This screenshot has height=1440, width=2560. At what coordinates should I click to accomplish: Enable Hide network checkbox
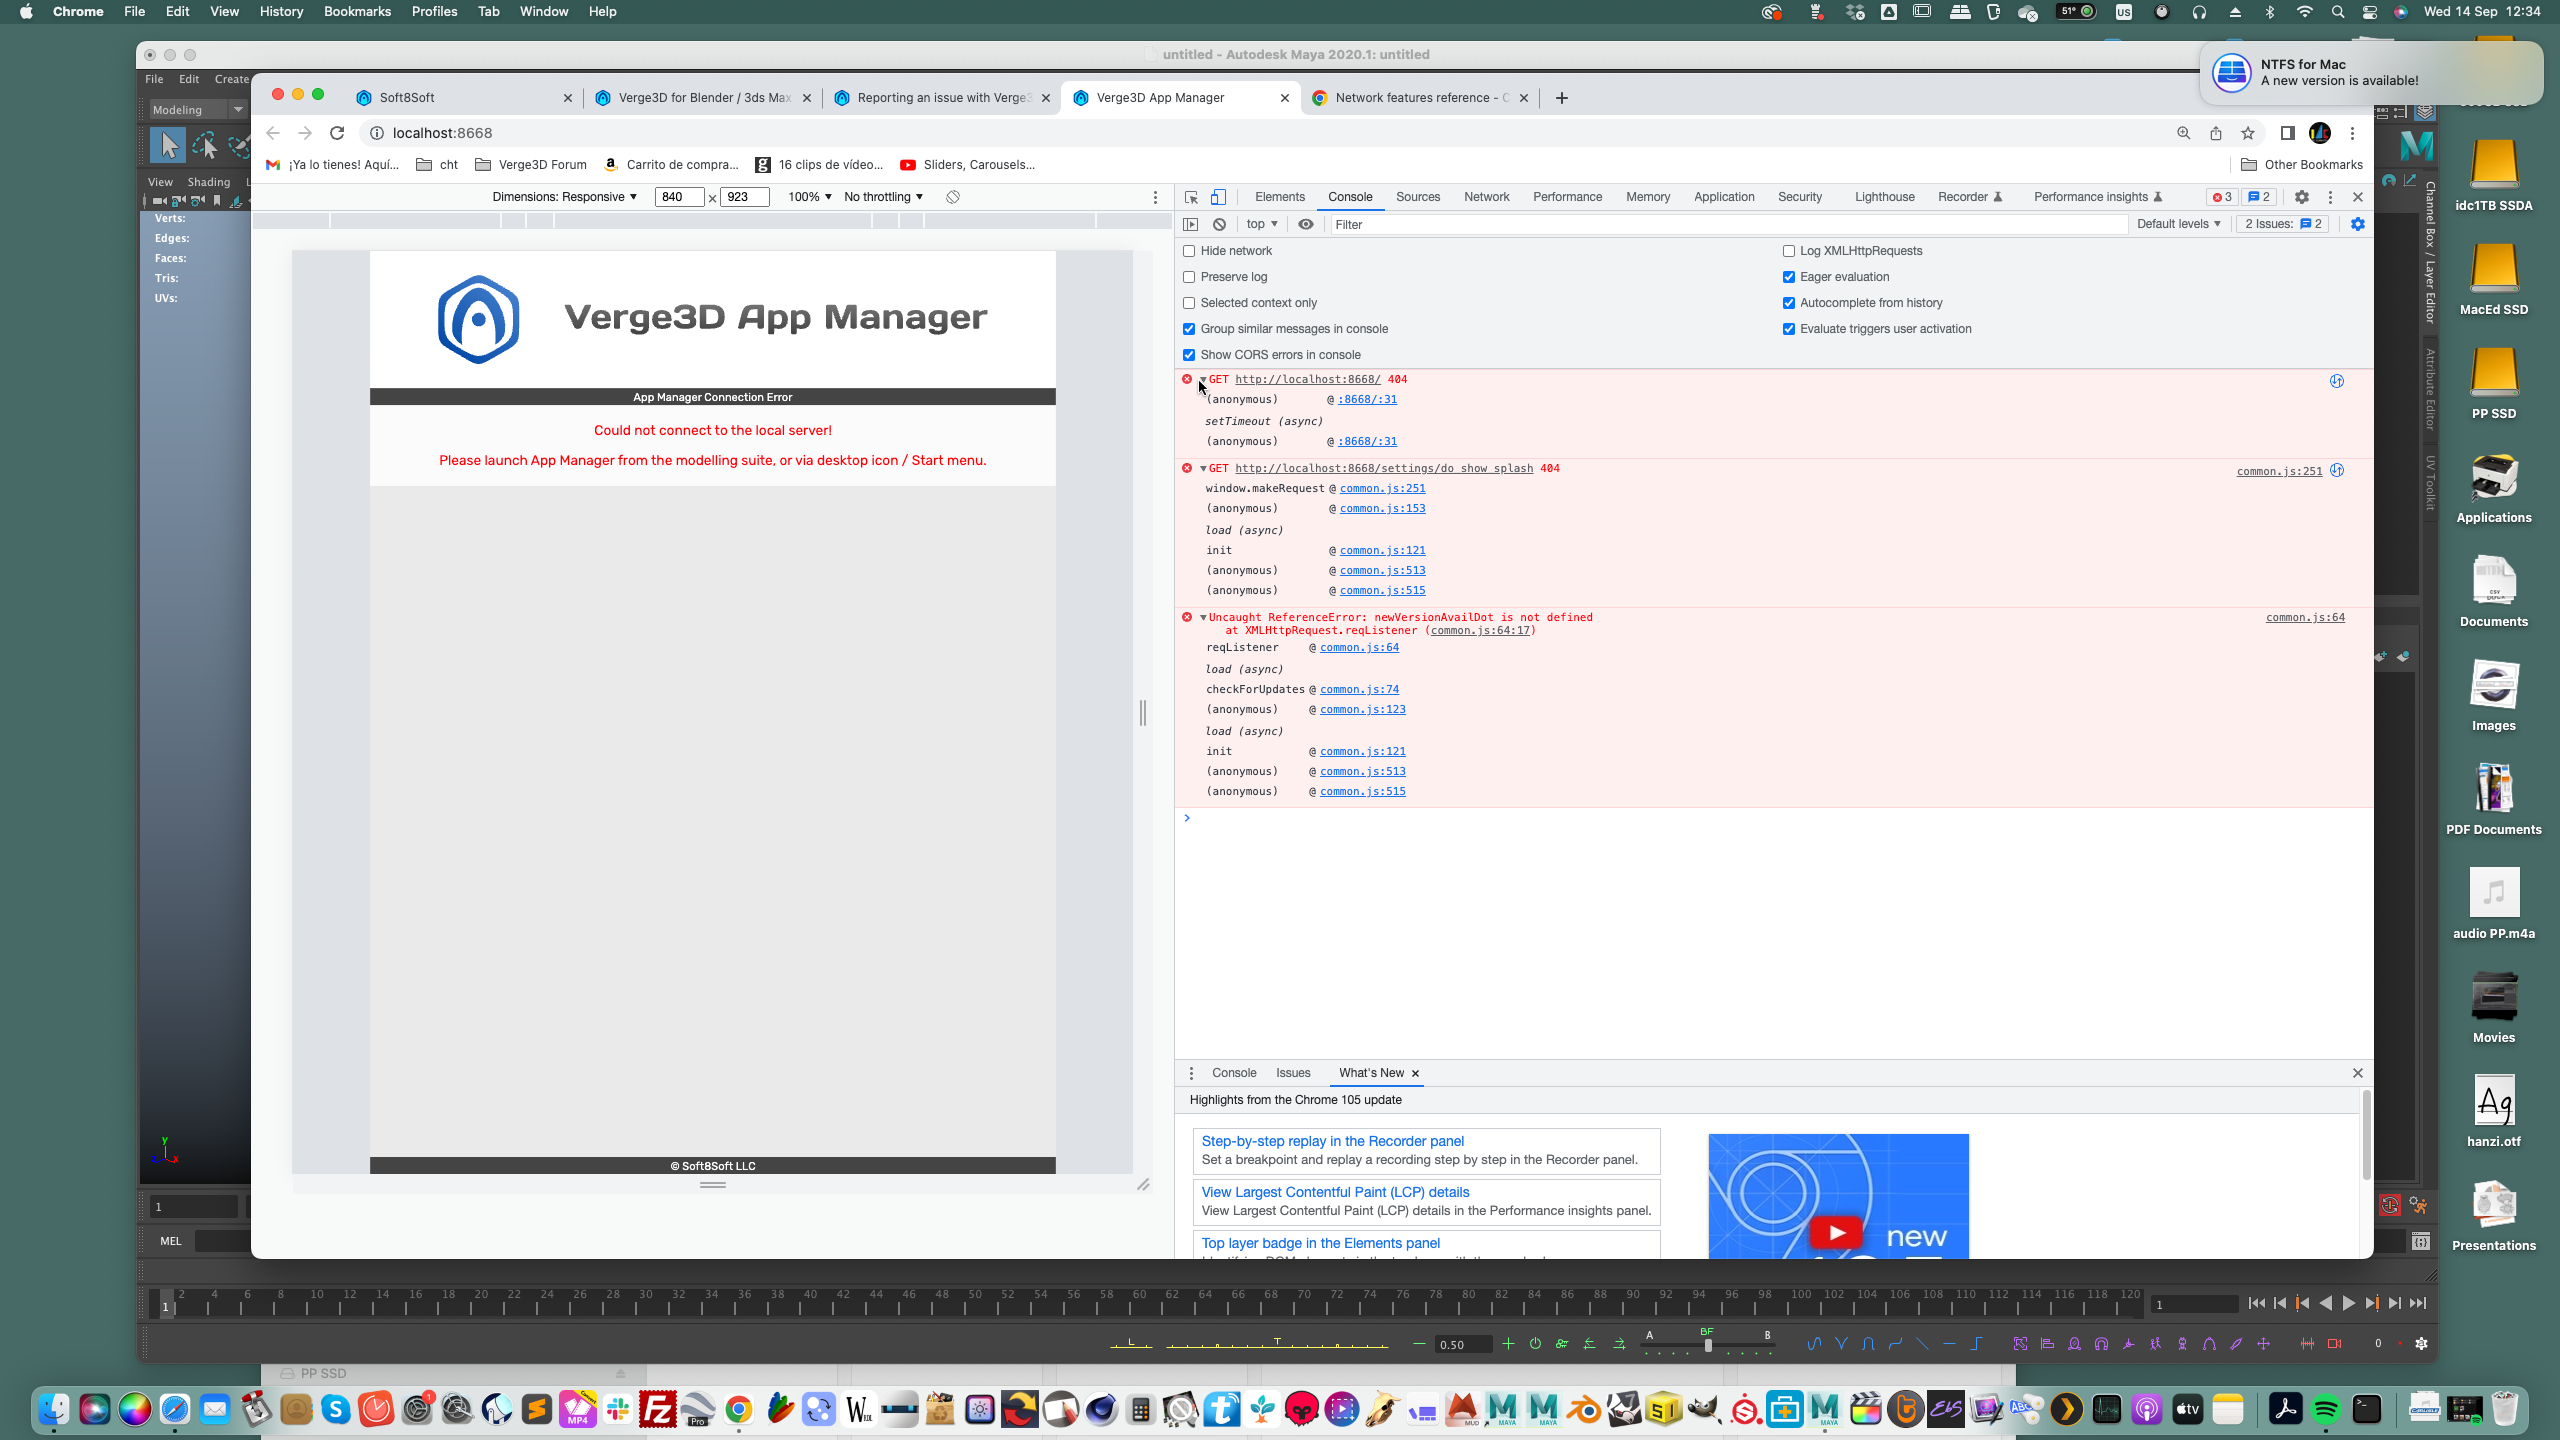(1189, 251)
